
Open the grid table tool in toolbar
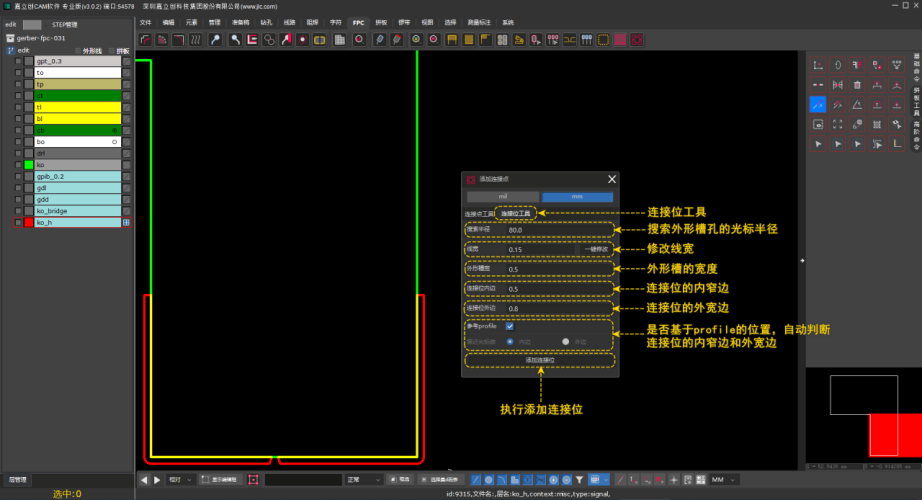pyautogui.click(x=339, y=40)
